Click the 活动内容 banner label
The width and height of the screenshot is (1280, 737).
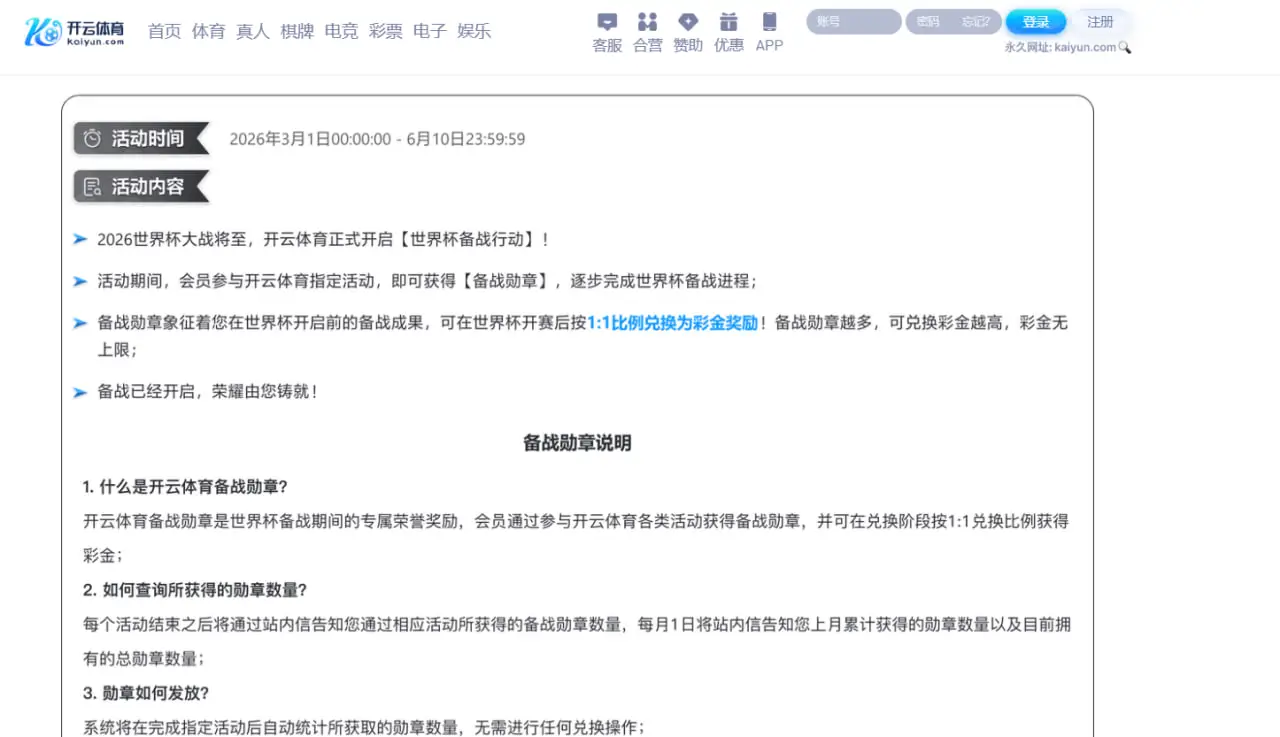coord(142,186)
